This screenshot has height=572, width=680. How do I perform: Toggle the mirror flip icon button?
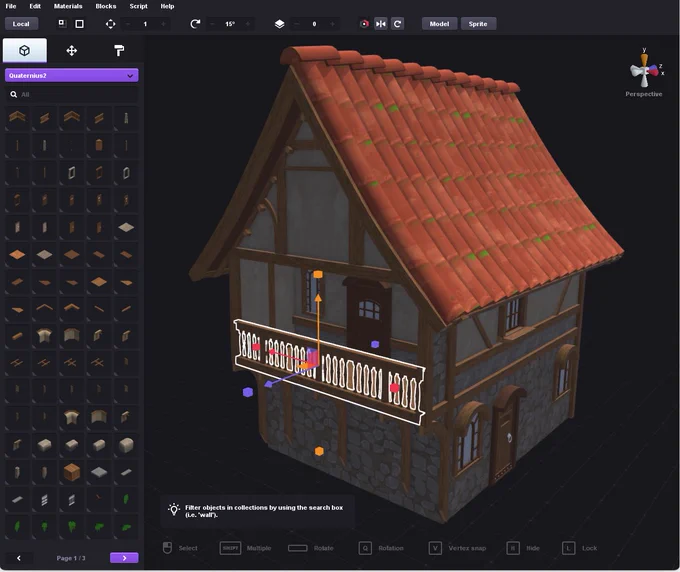[381, 24]
